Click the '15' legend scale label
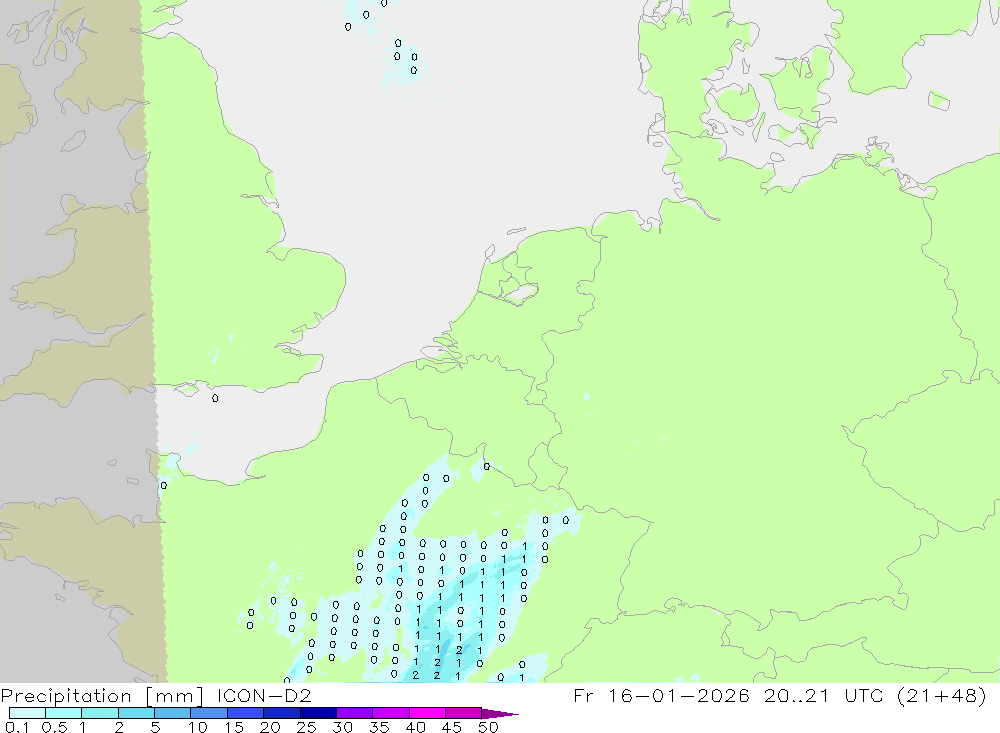This screenshot has width=1000, height=733. click(234, 727)
